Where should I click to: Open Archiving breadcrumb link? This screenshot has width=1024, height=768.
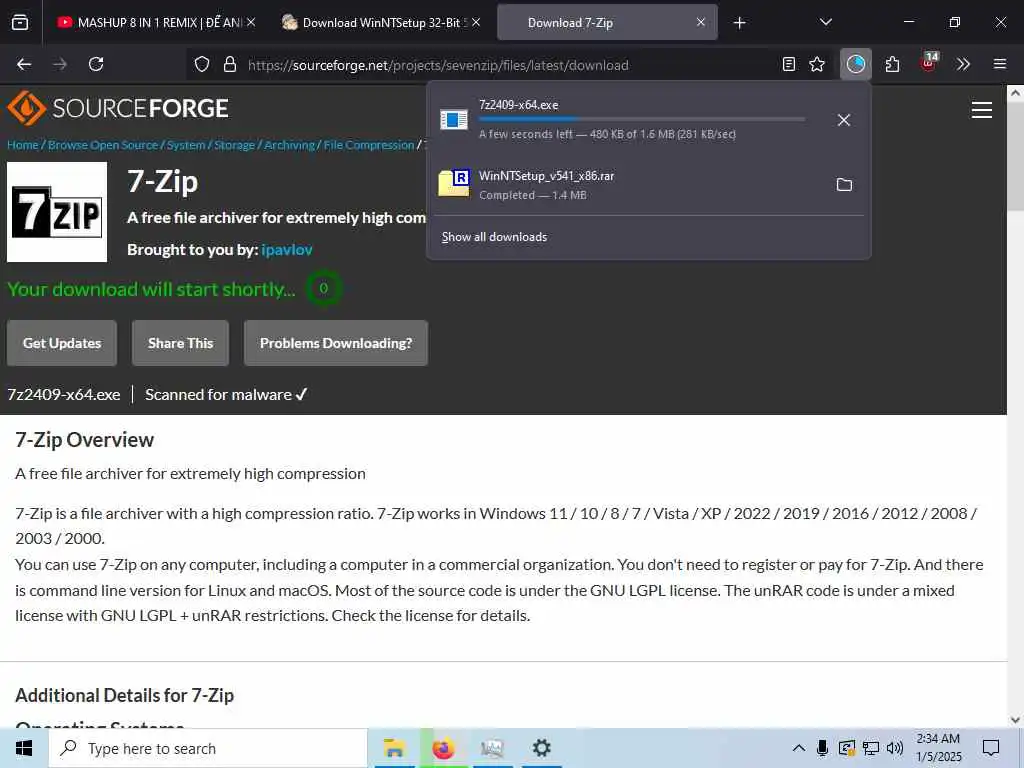289,145
